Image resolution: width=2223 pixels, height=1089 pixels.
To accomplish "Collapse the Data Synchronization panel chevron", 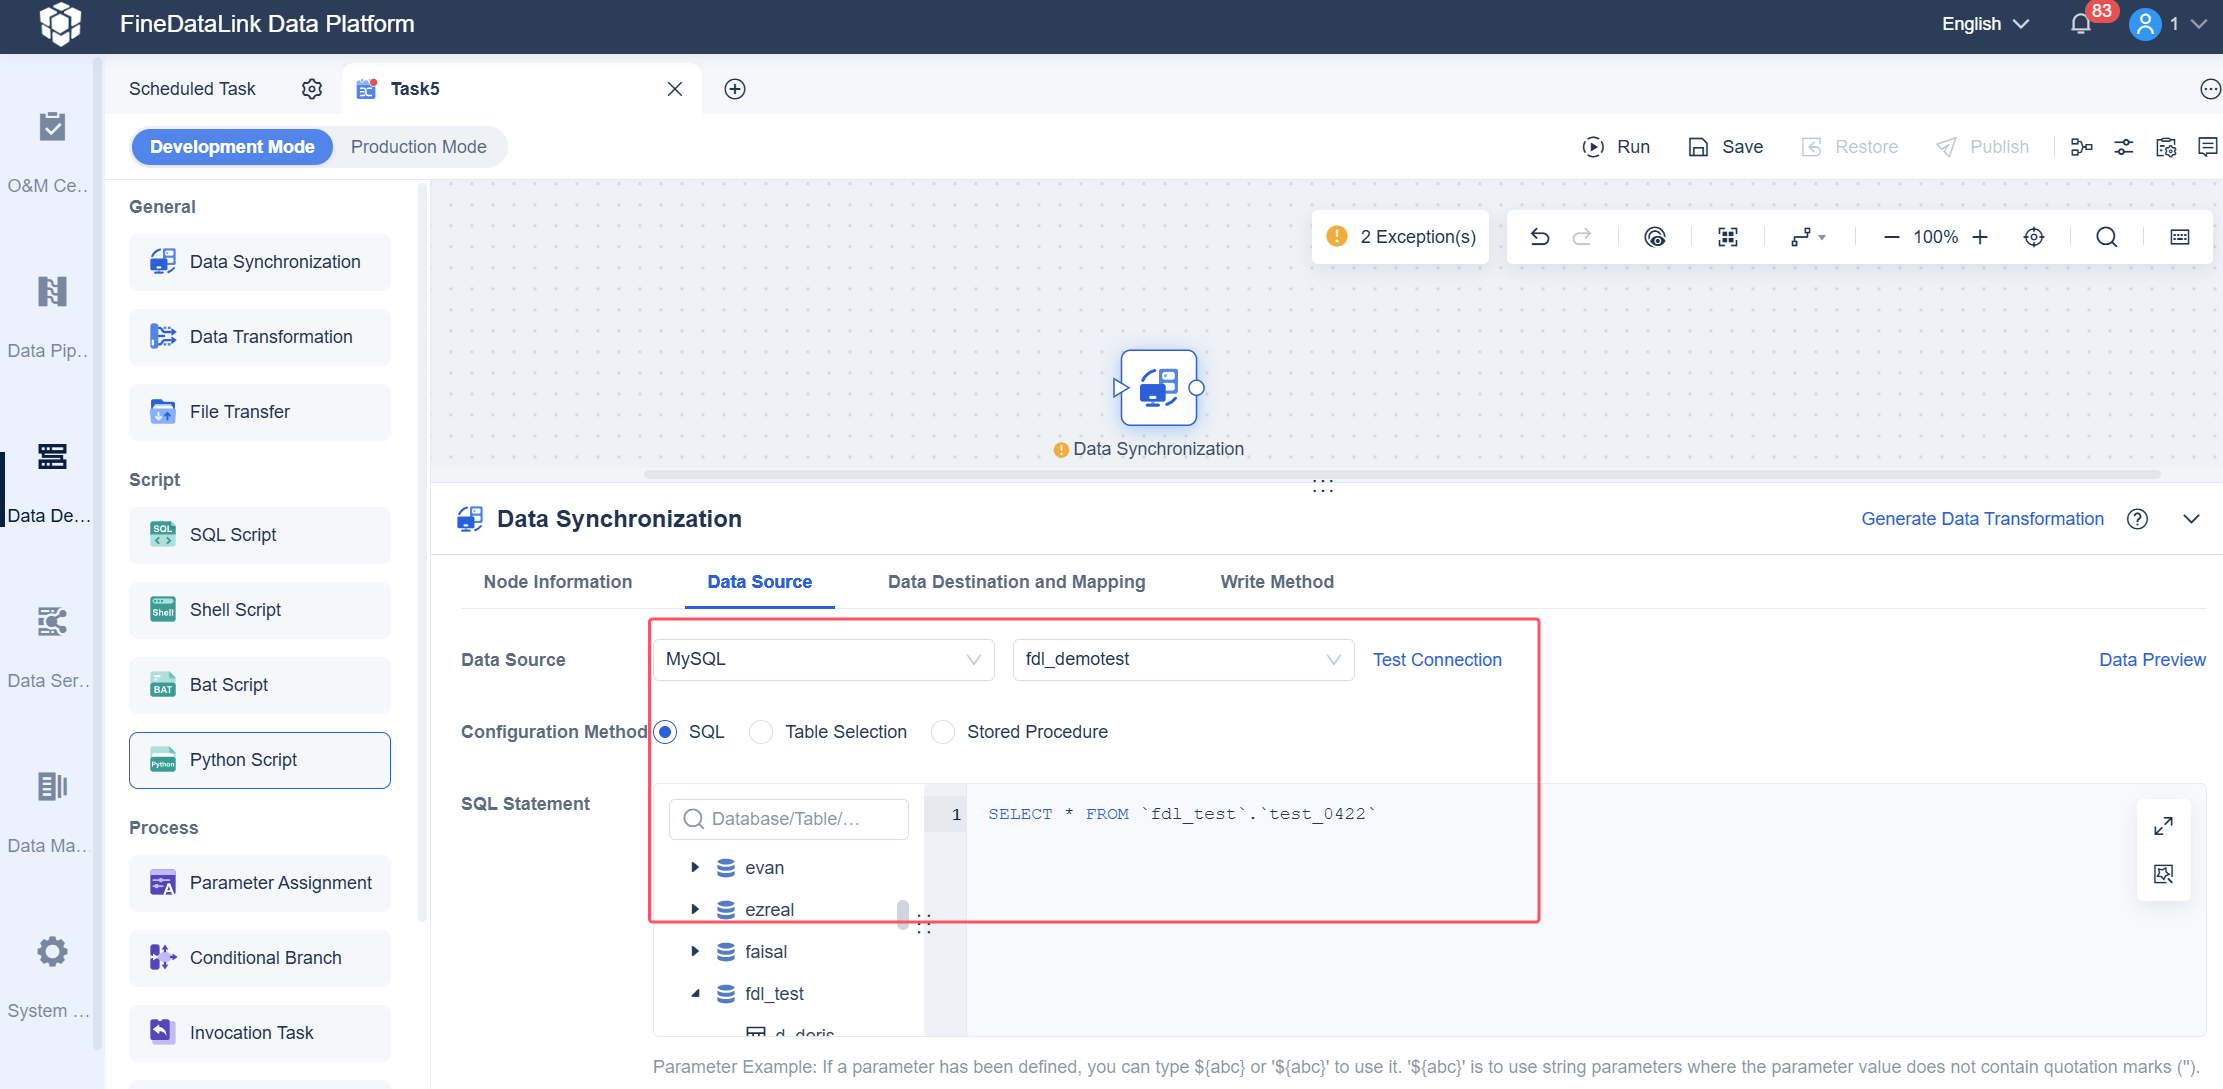I will pos(2191,519).
